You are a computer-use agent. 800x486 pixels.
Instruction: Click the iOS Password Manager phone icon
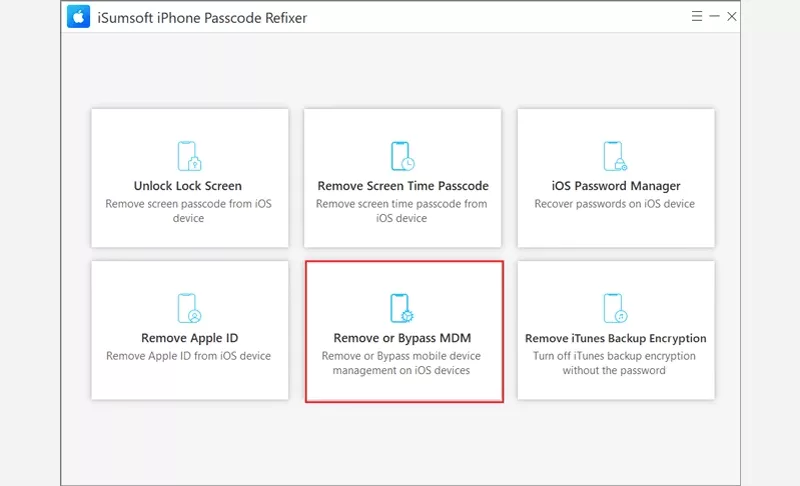(x=615, y=156)
